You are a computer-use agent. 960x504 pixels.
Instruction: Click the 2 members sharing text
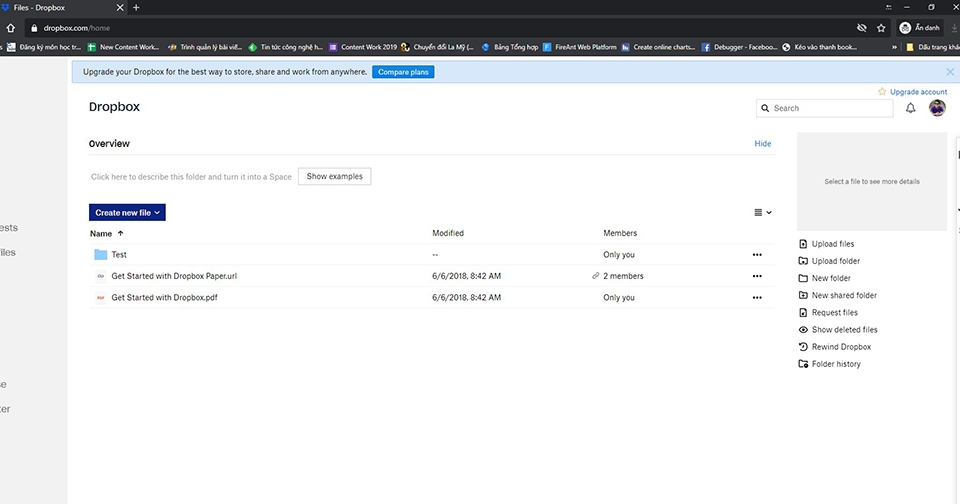click(623, 276)
